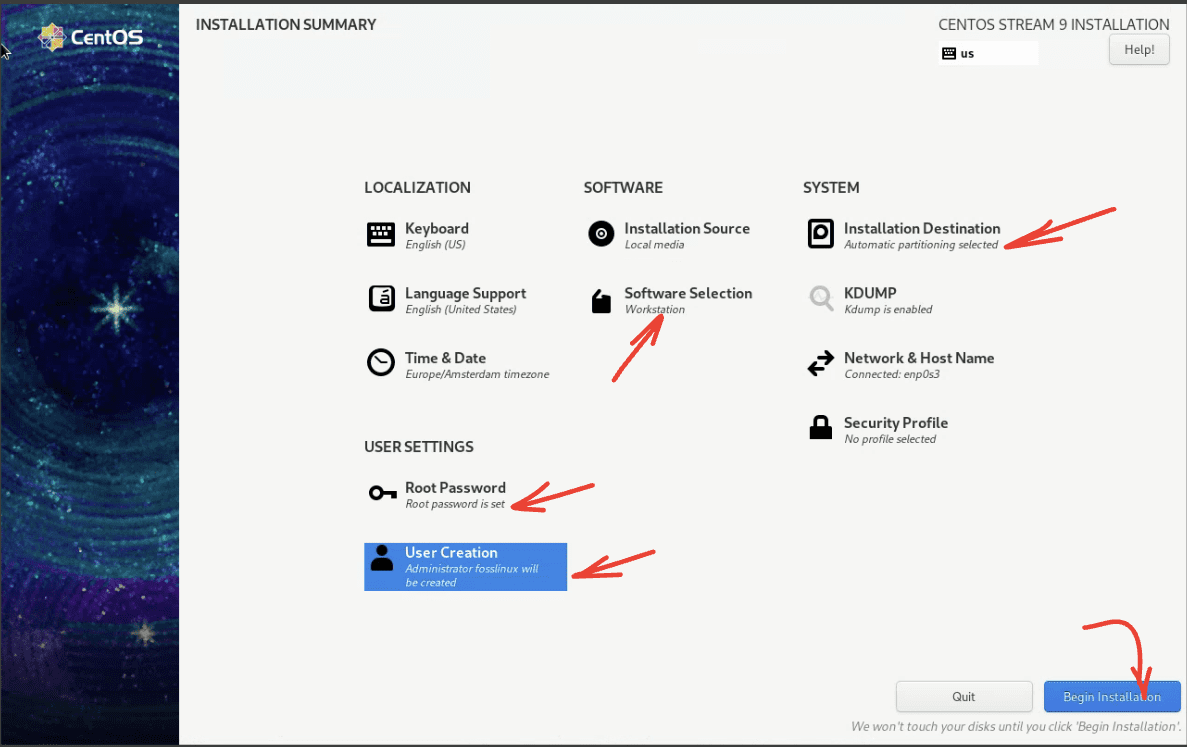Viewport: 1187px width, 747px height.
Task: Click the Installation Destination disk icon
Action: 821,234
